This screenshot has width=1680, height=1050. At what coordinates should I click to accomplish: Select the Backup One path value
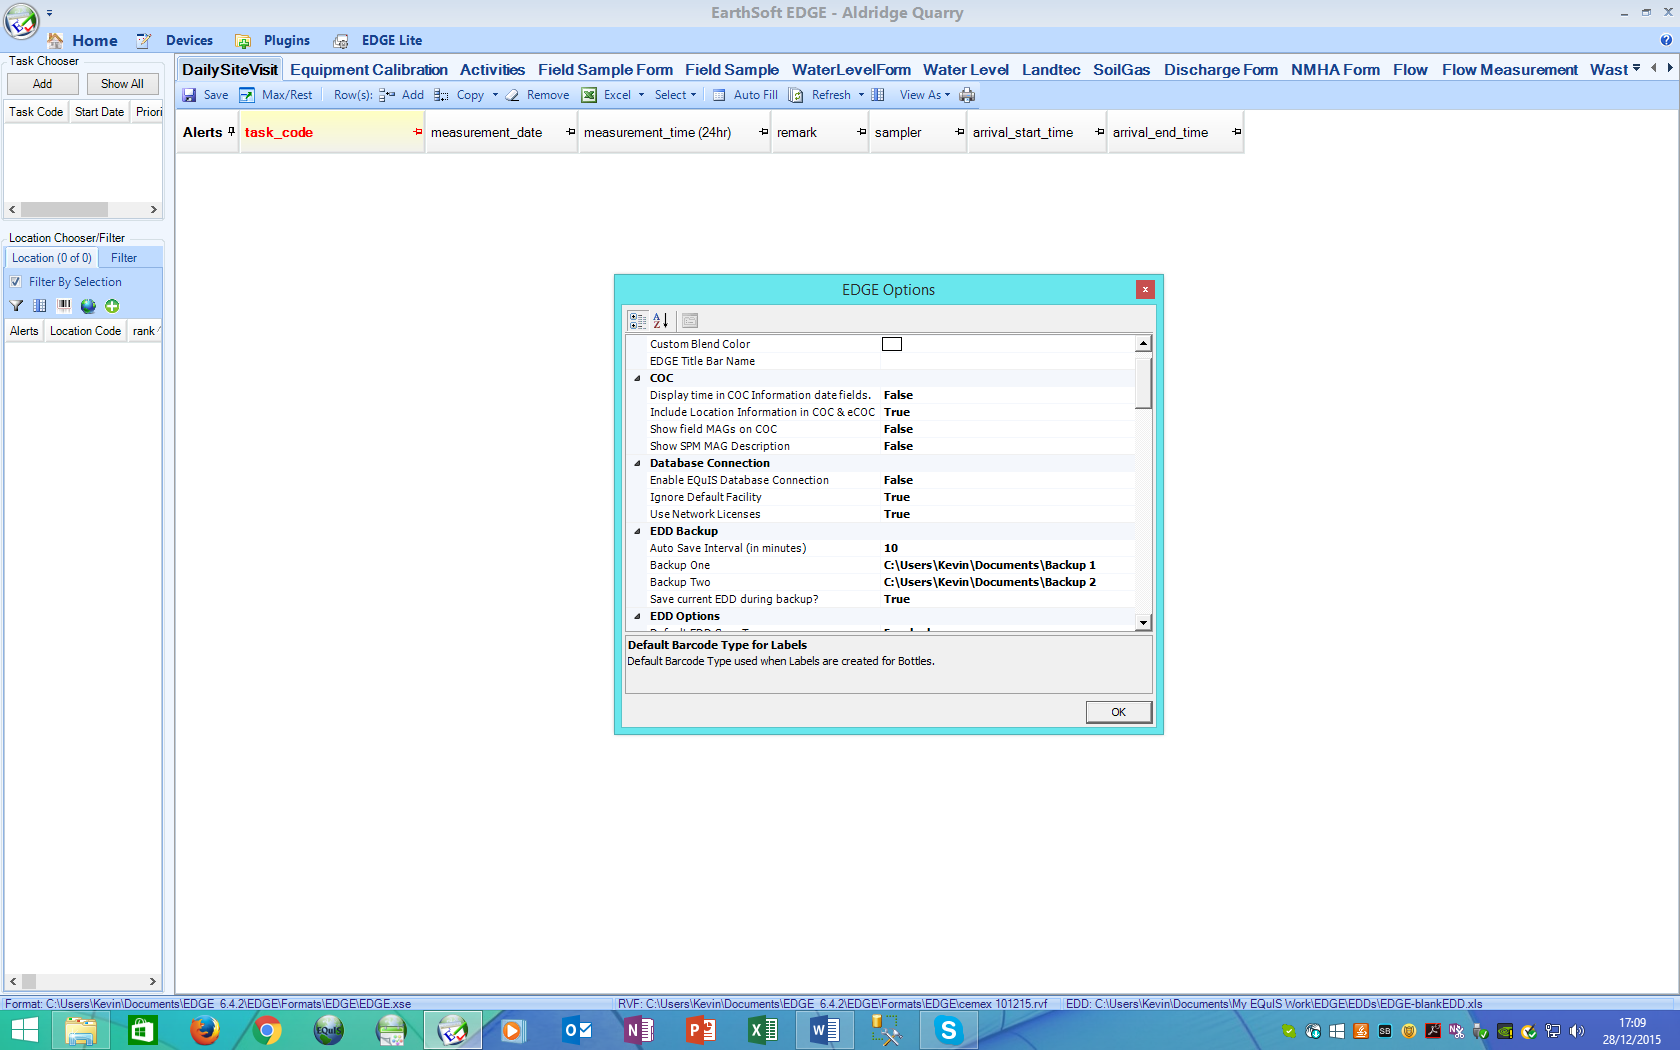pyautogui.click(x=990, y=565)
